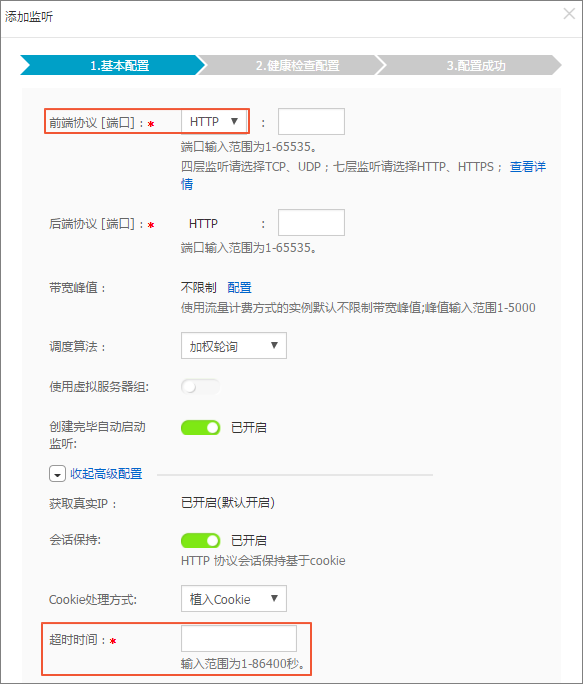Click the collapse arrow icon beside 收起高级配置

point(57,474)
